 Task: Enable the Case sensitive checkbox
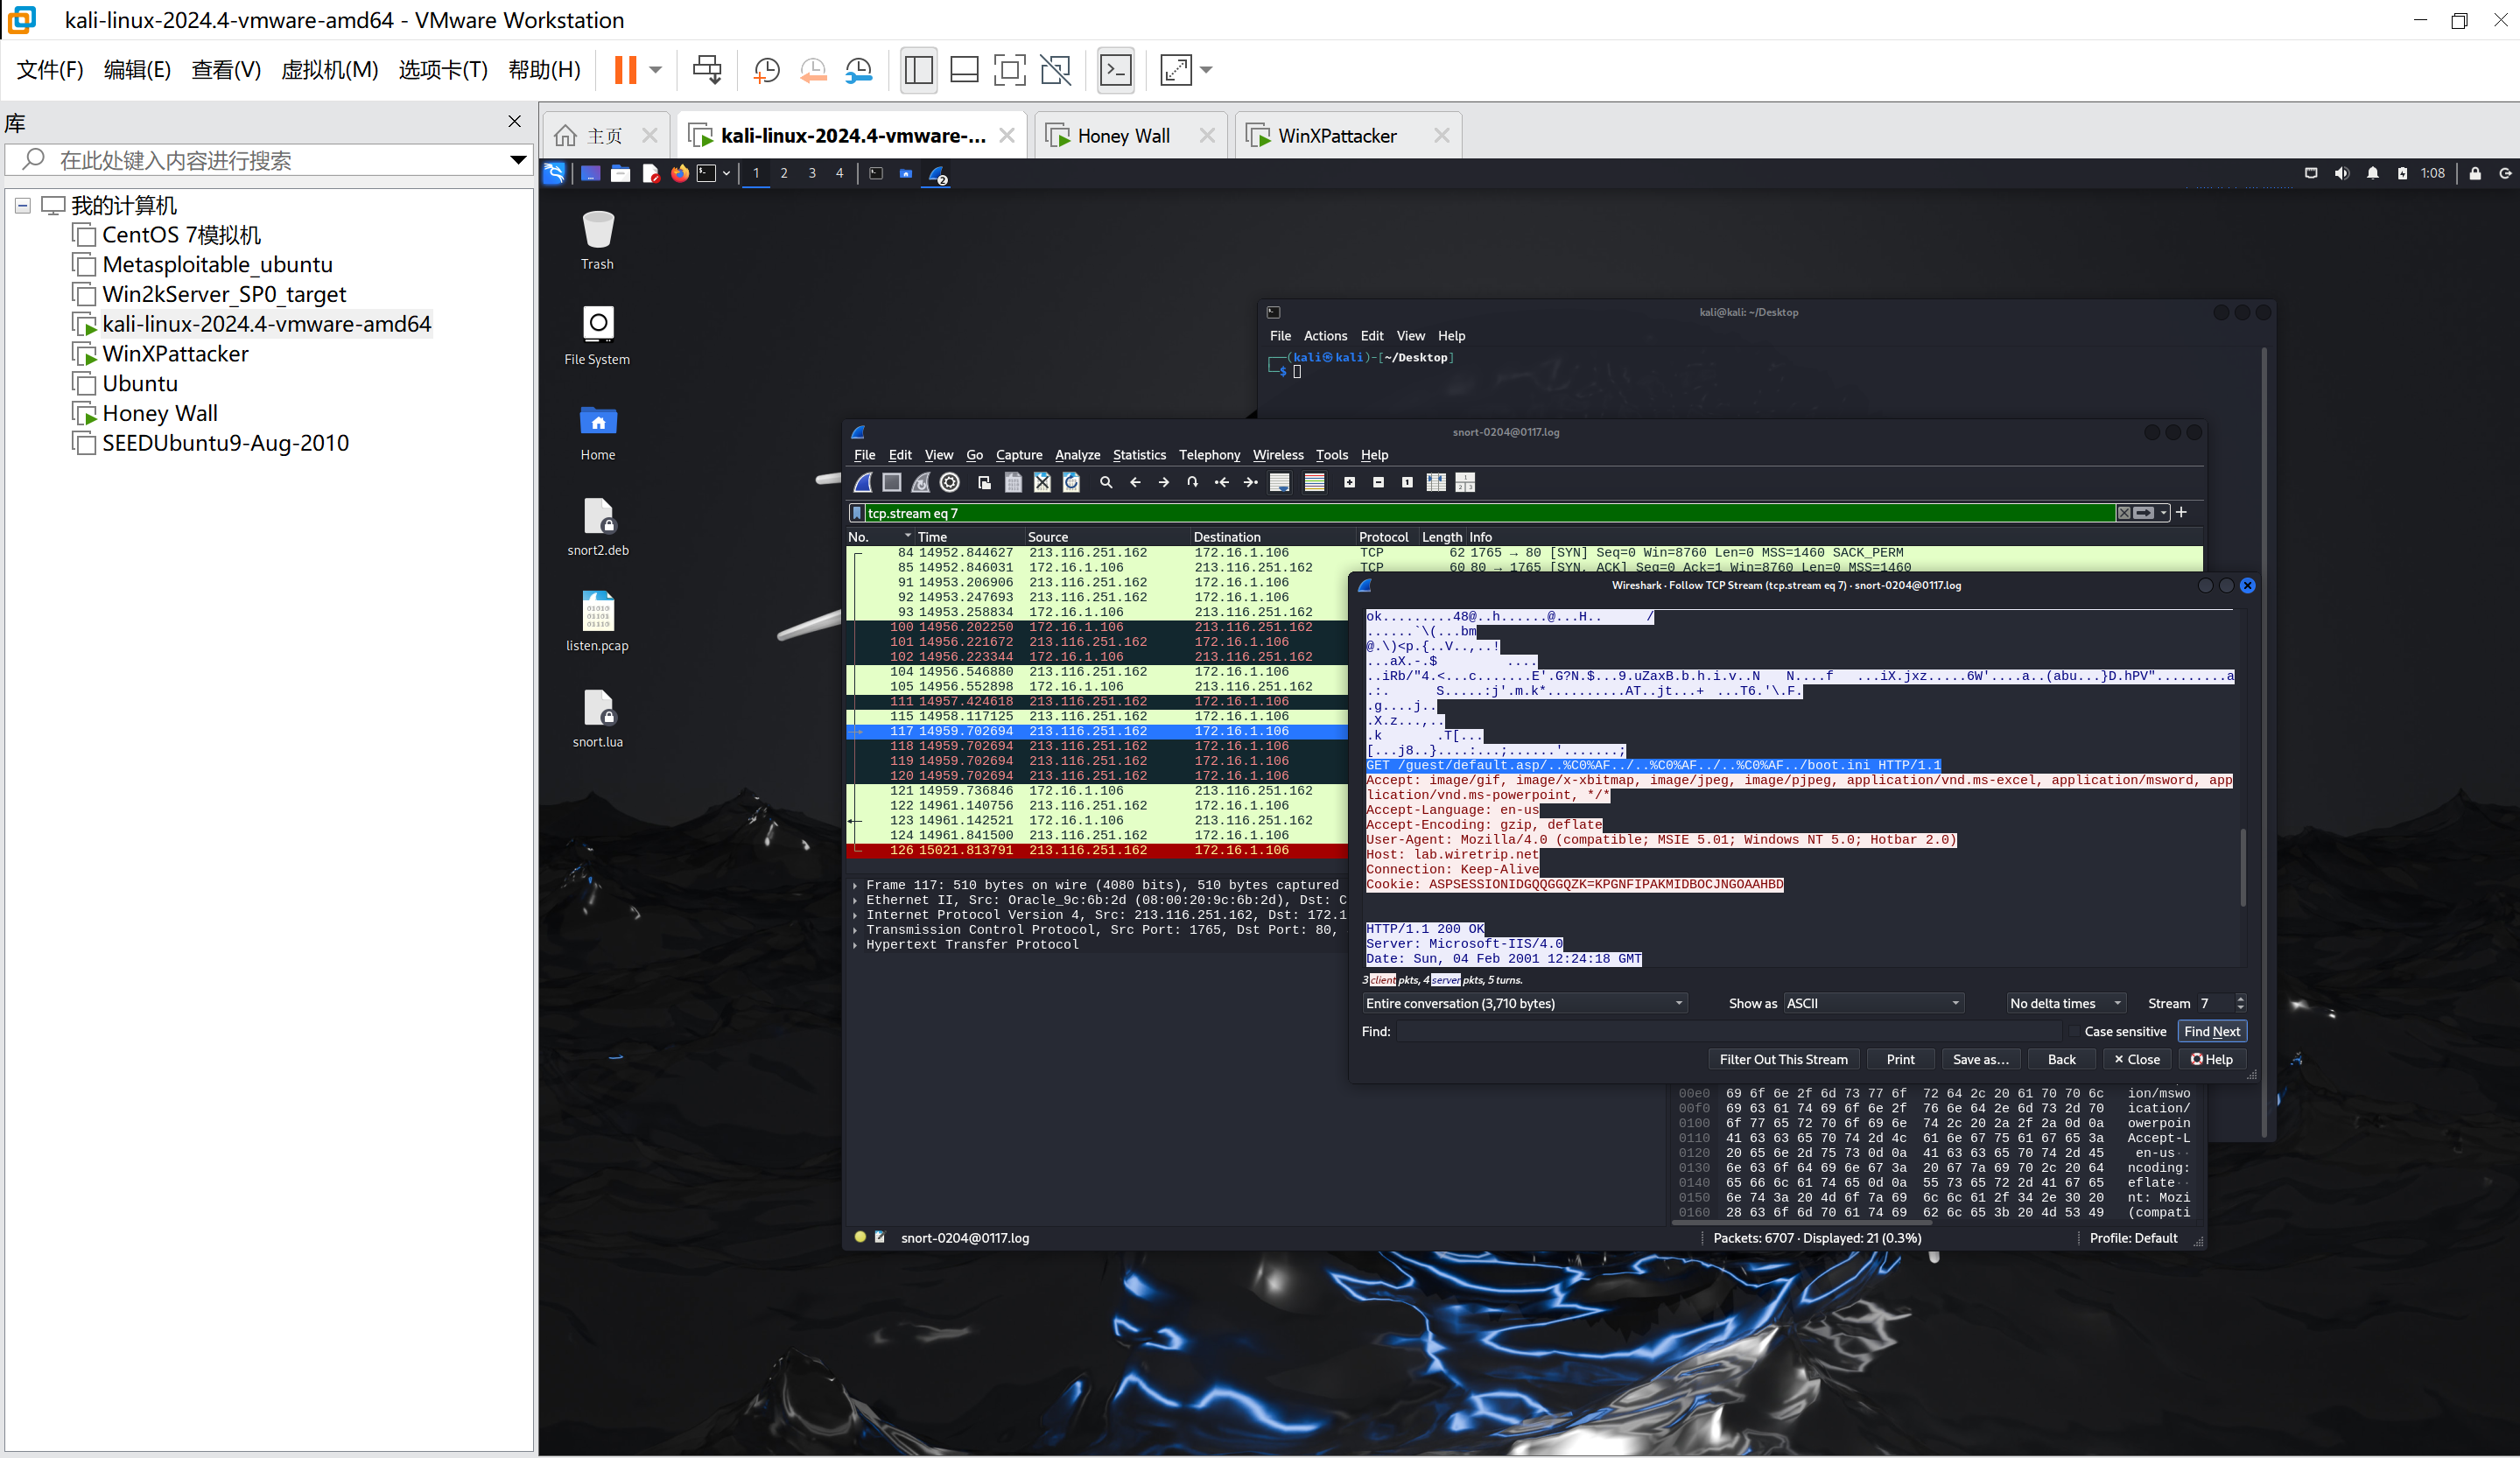point(2075,1031)
